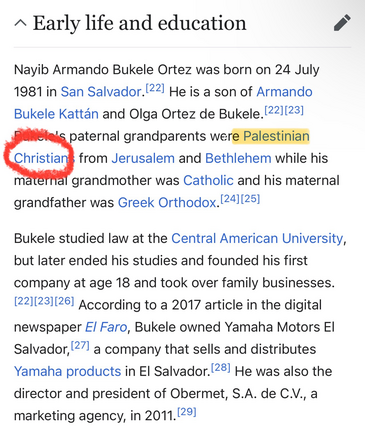This screenshot has width=365, height=439.
Task: Follow the Jerusalem link
Action: coord(143,158)
